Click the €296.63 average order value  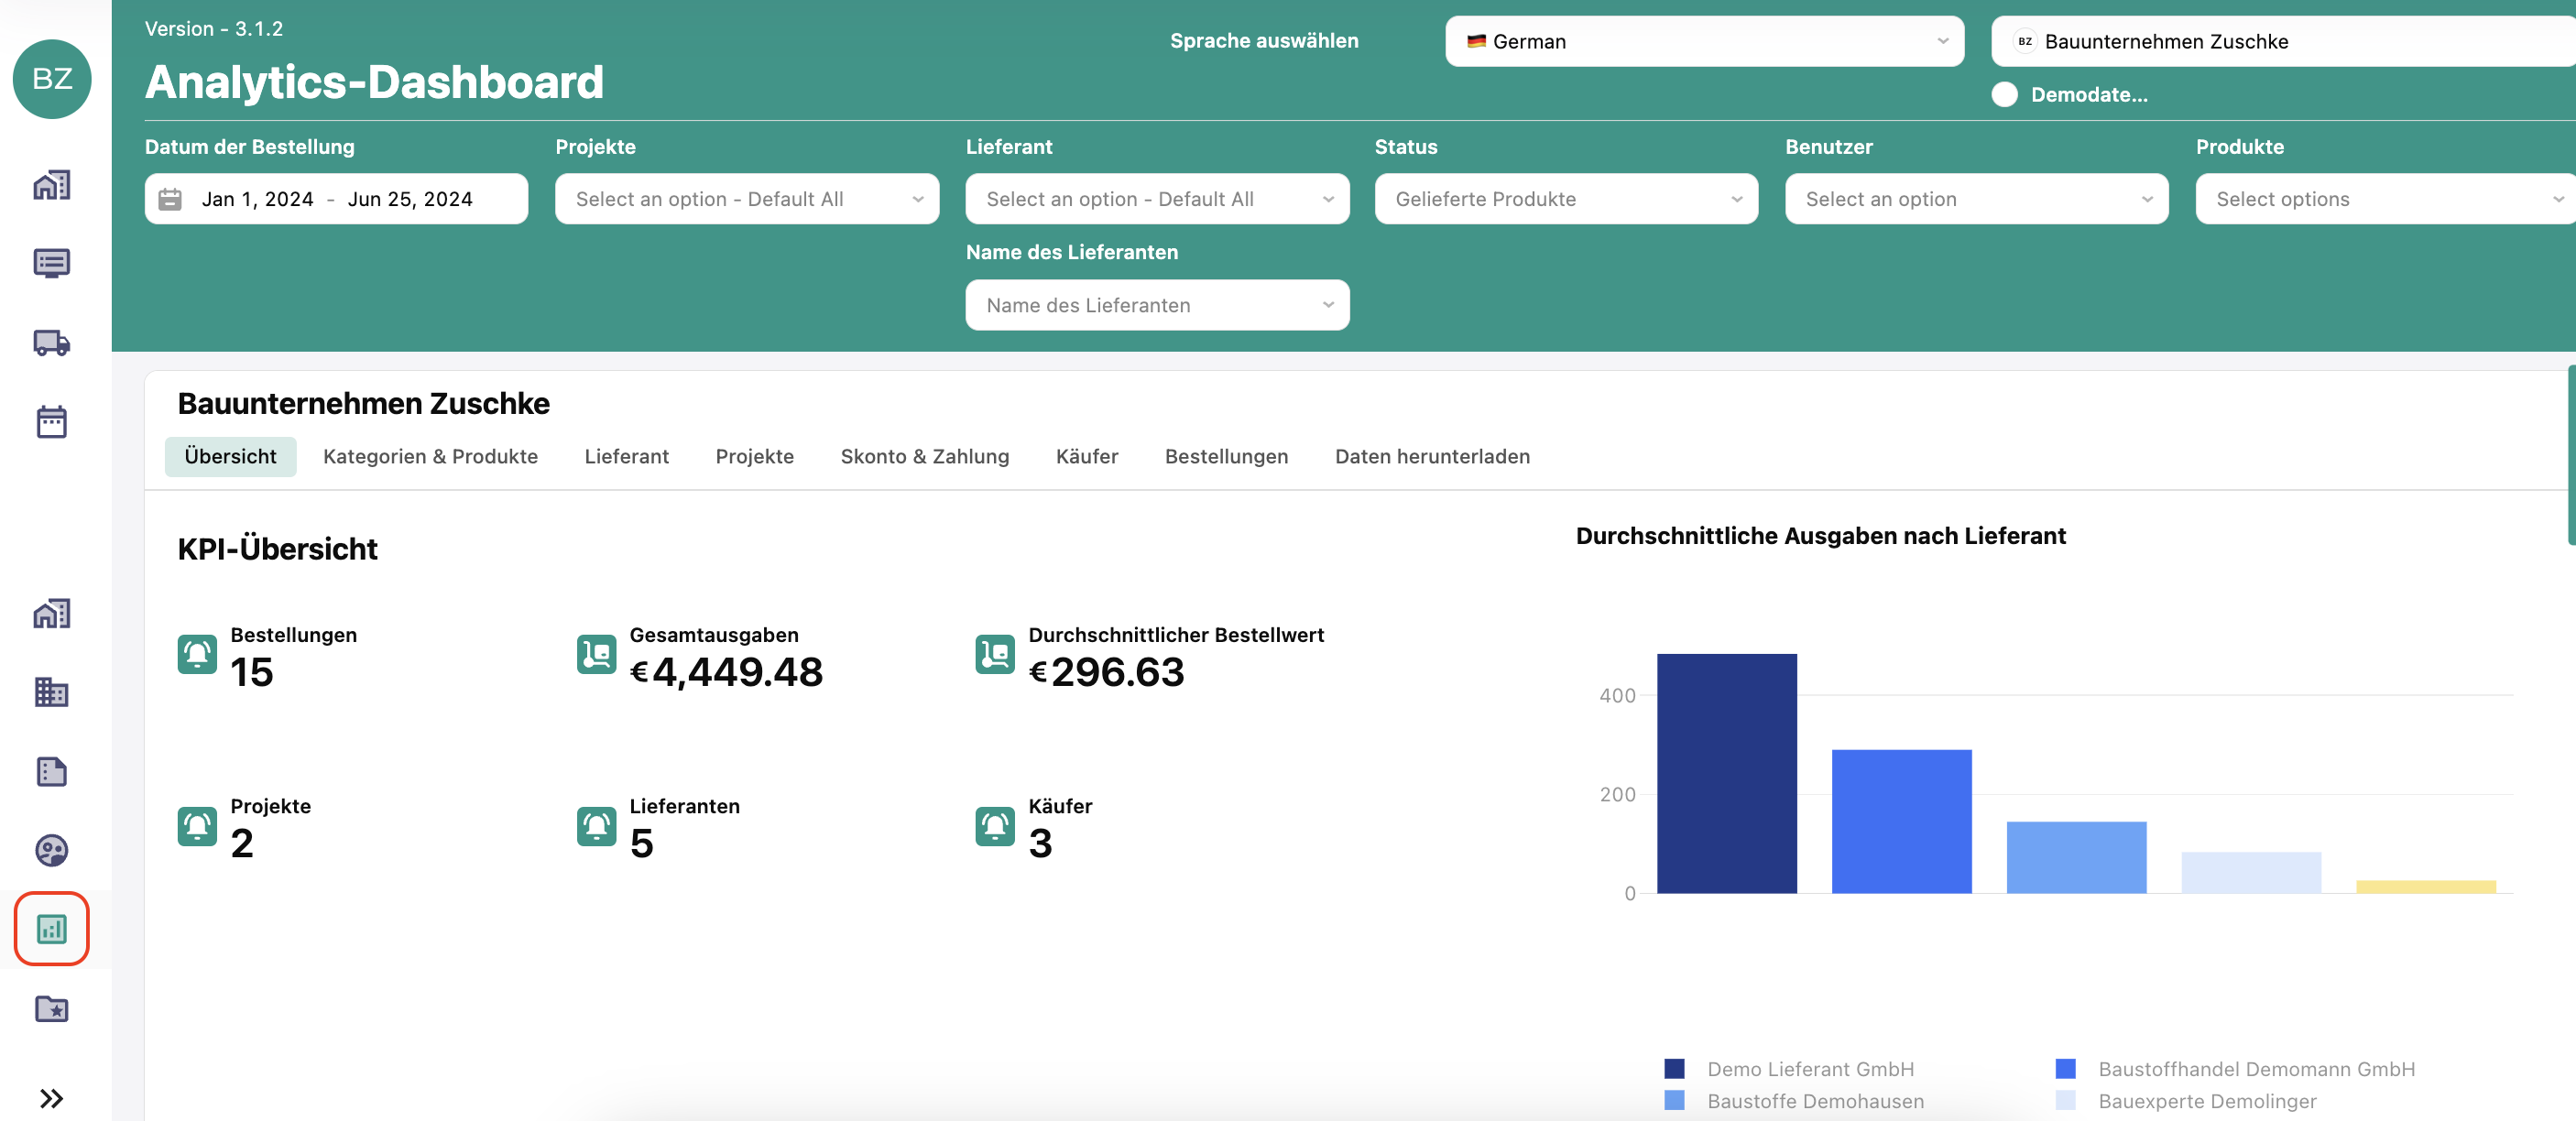(x=1106, y=672)
